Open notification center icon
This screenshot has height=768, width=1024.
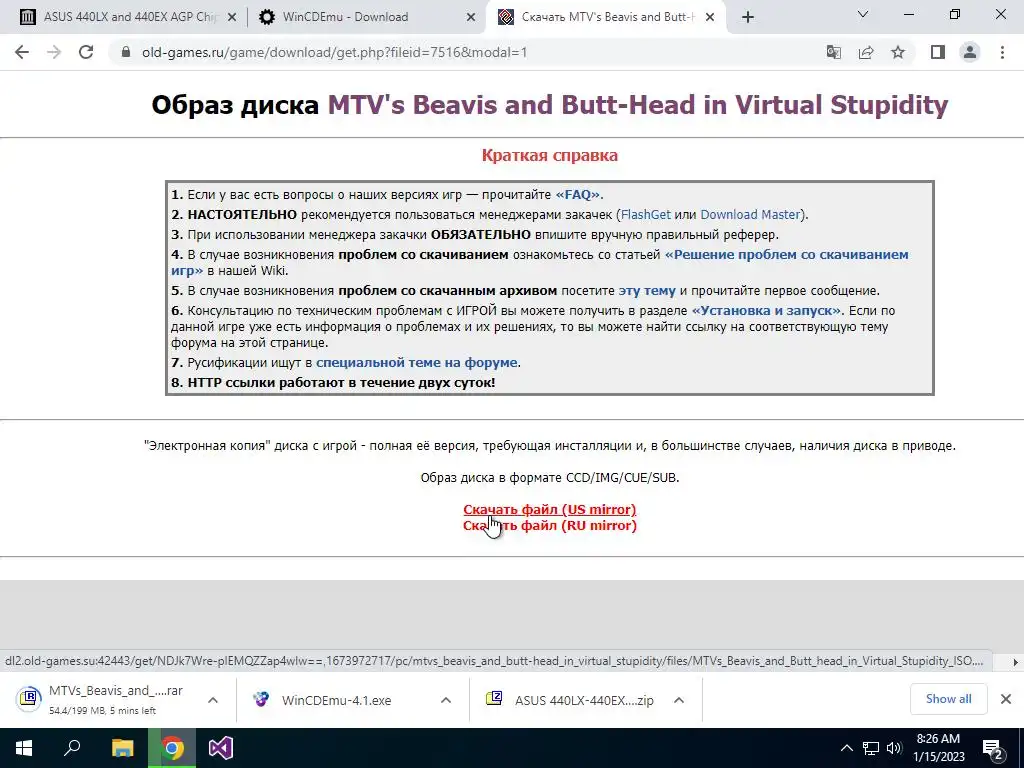point(993,749)
